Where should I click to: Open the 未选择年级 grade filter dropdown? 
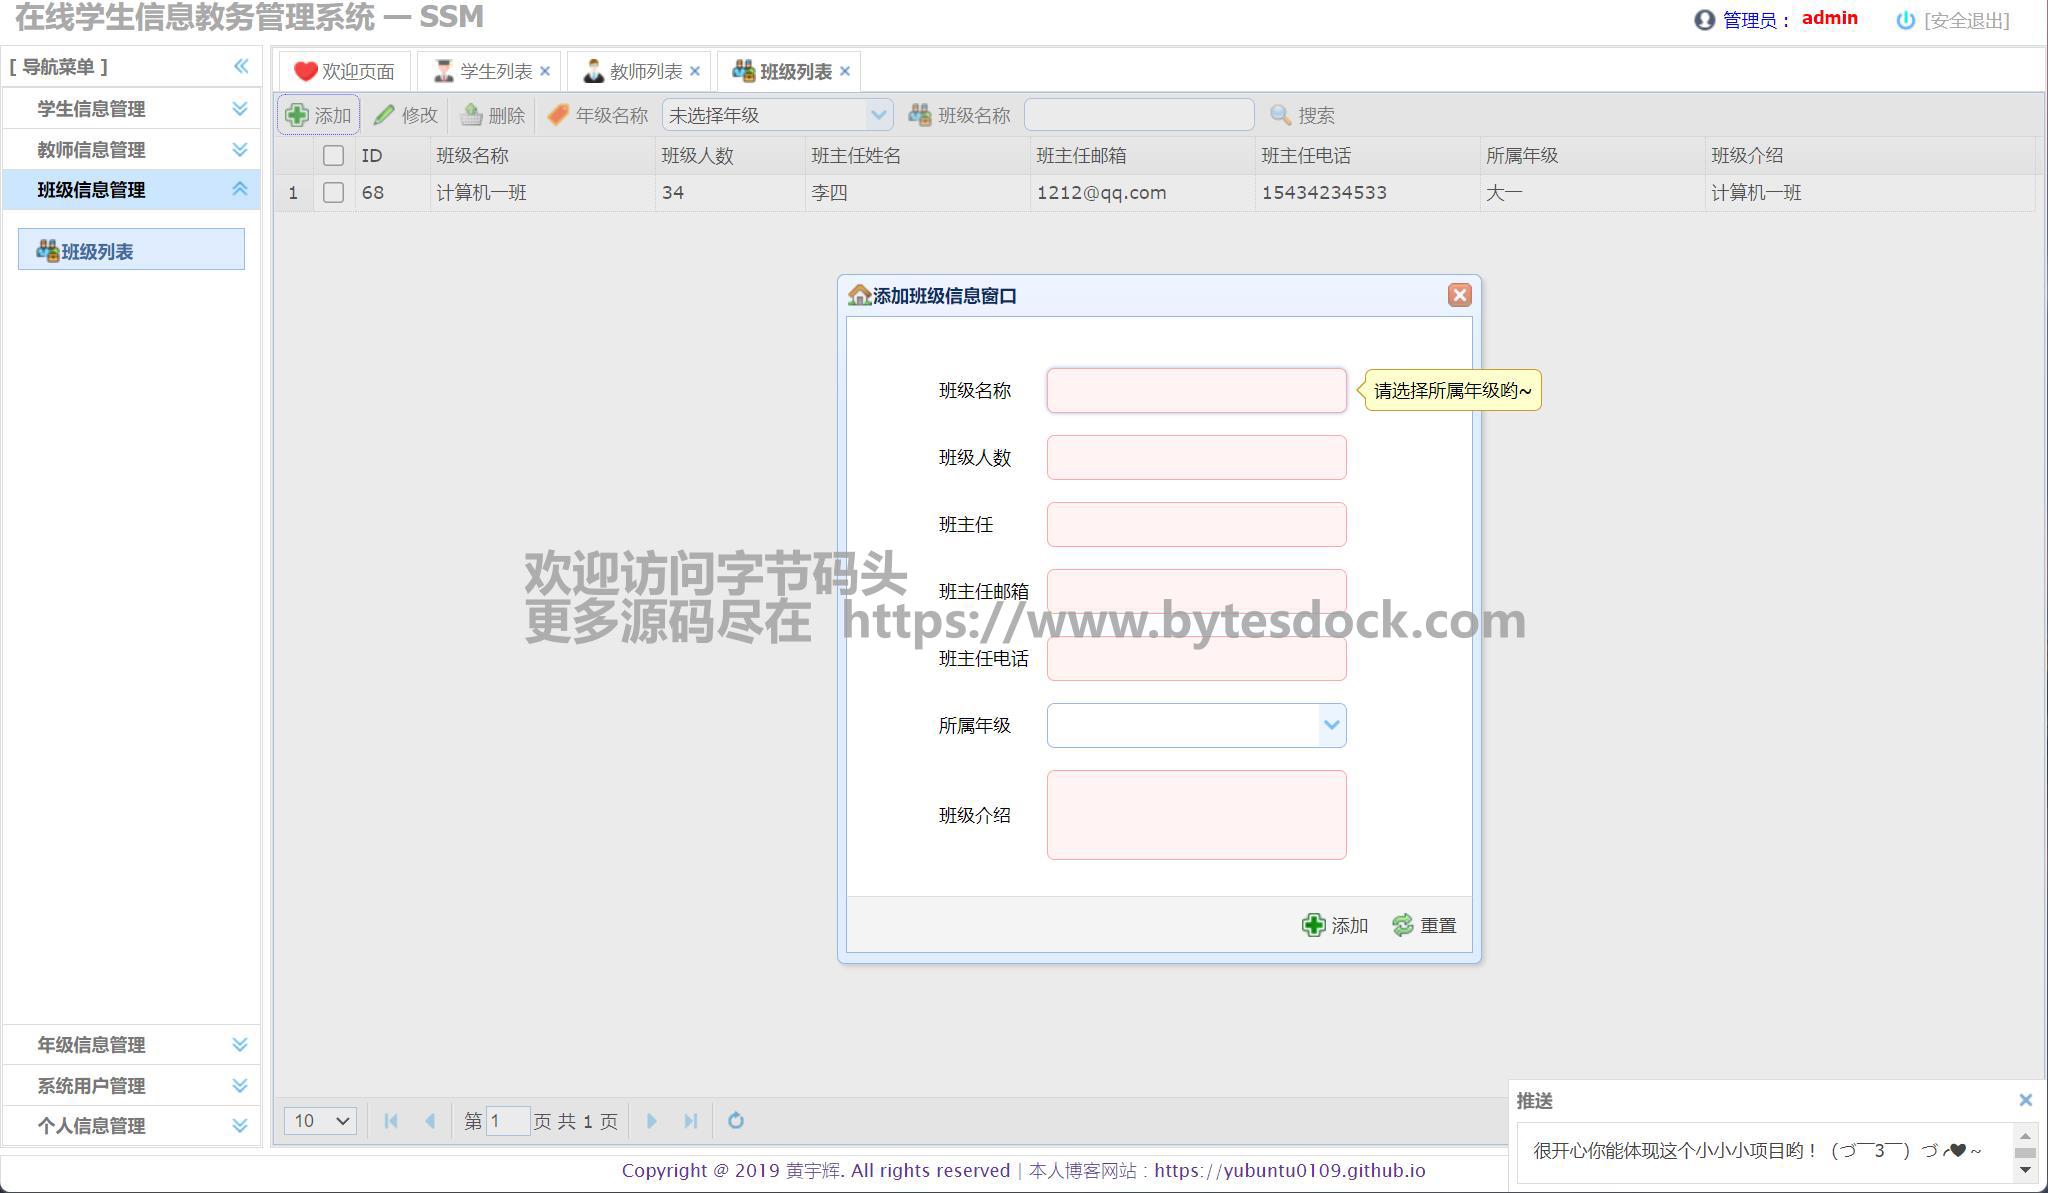(878, 115)
